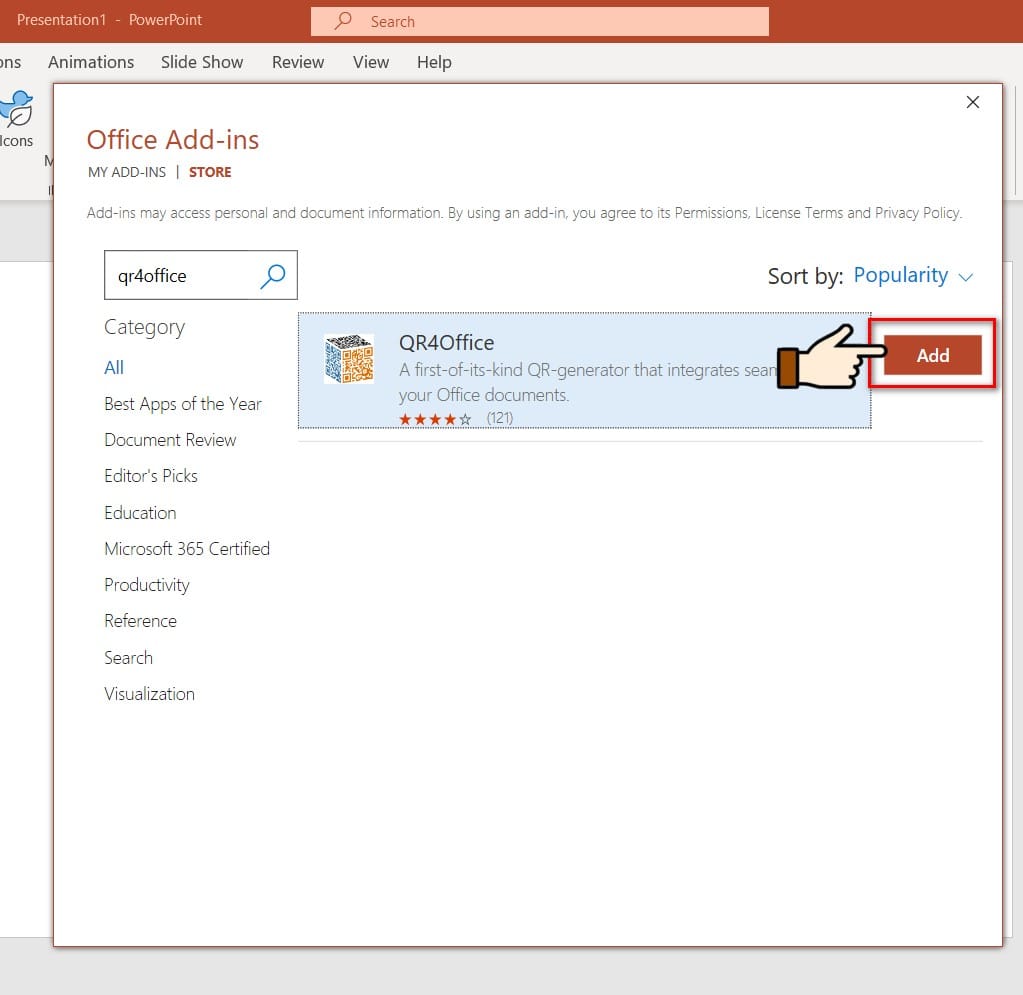Click the QR4Office star rating
The height and width of the screenshot is (995, 1023).
tap(435, 419)
